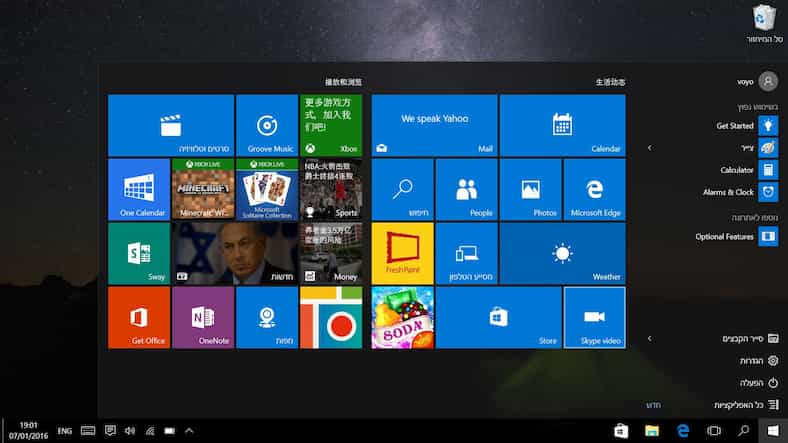Expand the File Explorer jump list arrow
Screen dimensions: 788x443
pyautogui.click(x=650, y=338)
